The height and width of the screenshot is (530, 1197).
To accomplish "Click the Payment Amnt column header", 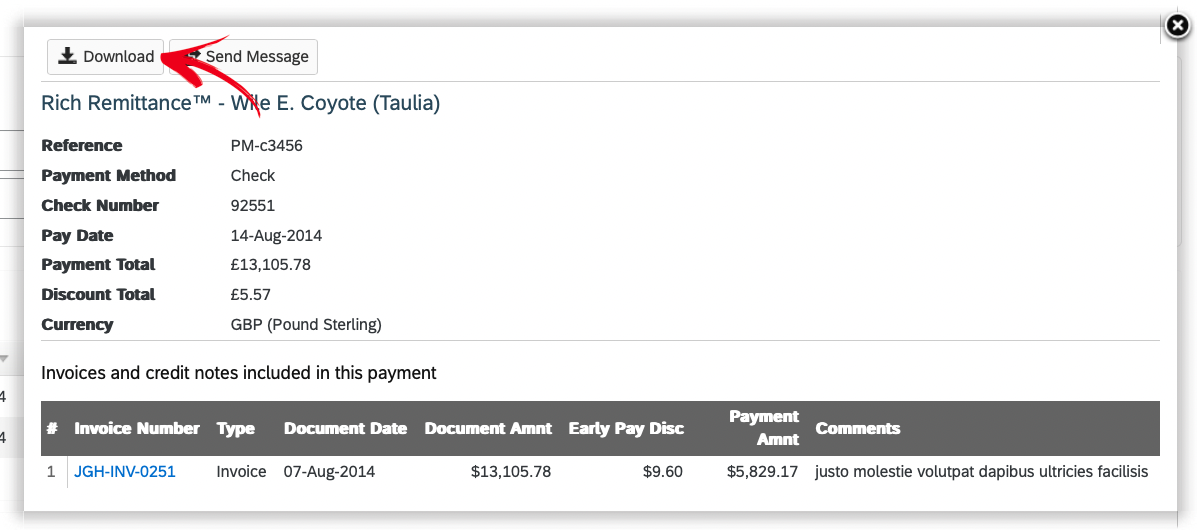I will 763,428.
